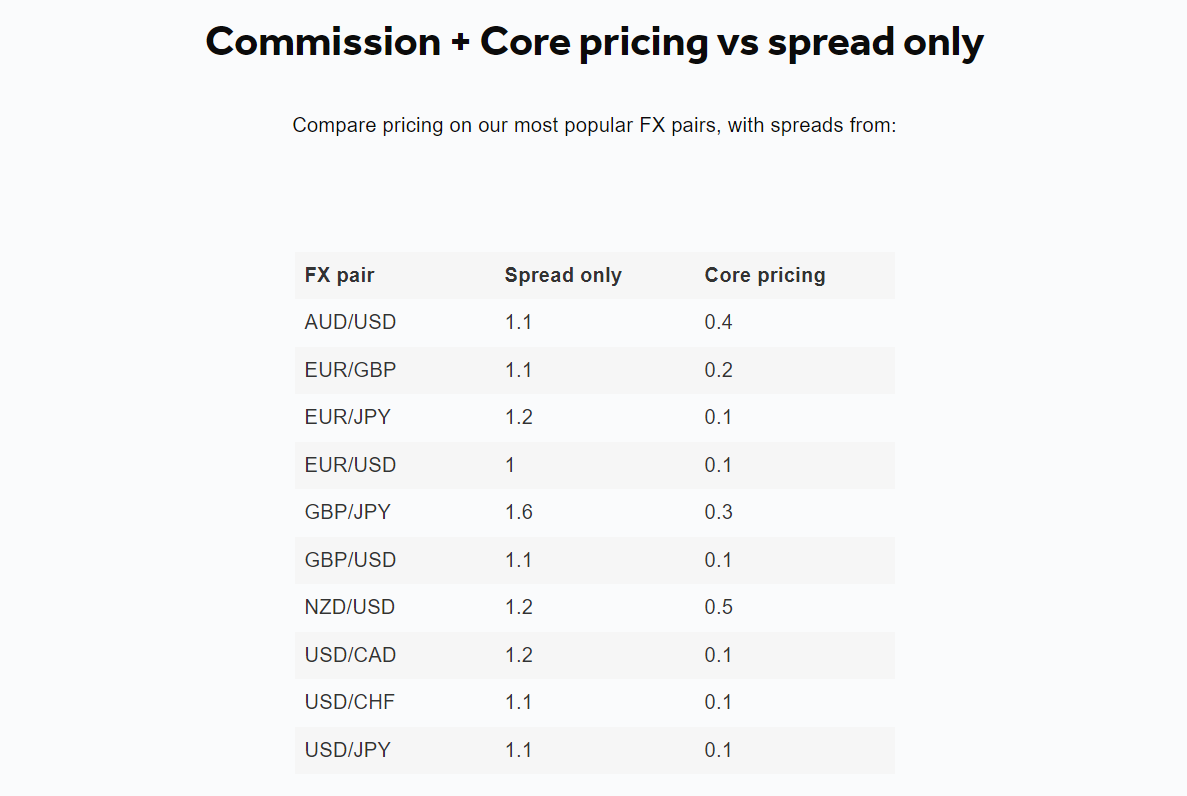Click the 0.5 core pricing for NZD/USD
Viewport: 1187px width, 796px height.
[719, 607]
